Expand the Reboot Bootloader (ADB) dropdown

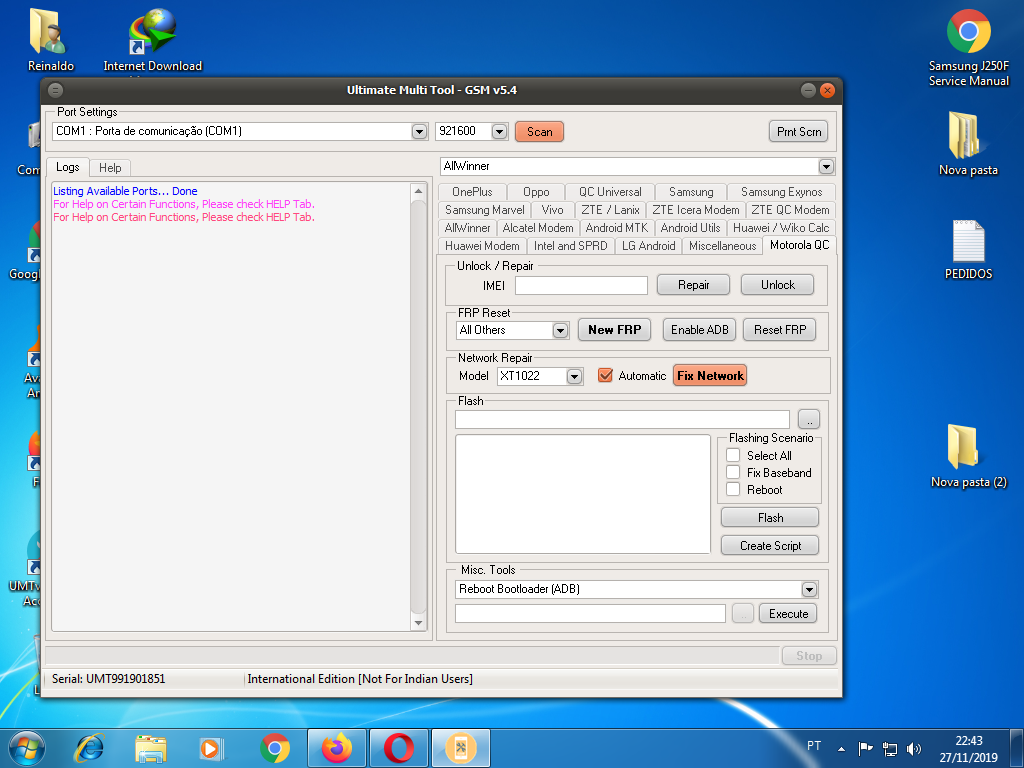pyautogui.click(x=809, y=590)
